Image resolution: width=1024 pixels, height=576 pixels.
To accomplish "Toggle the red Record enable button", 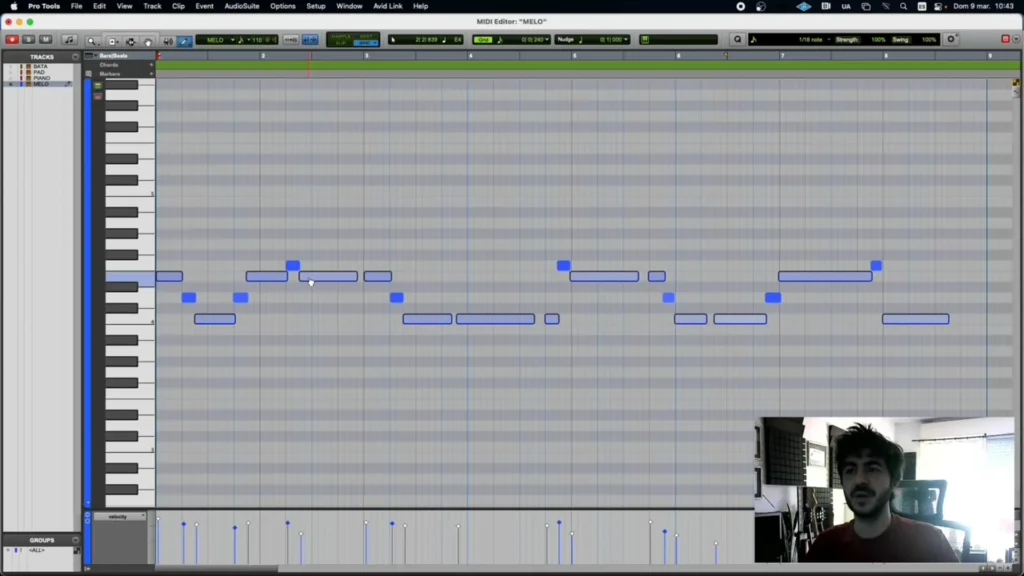I will pos(12,40).
